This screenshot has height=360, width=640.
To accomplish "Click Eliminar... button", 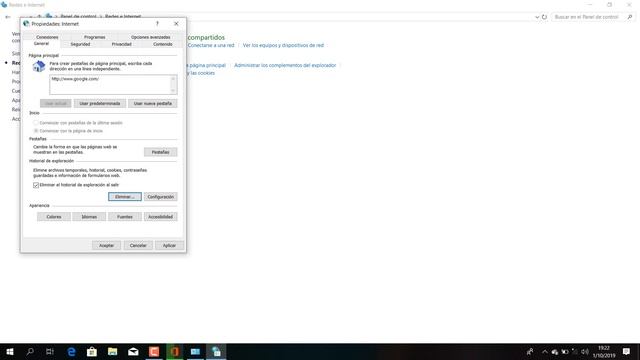I will (125, 197).
